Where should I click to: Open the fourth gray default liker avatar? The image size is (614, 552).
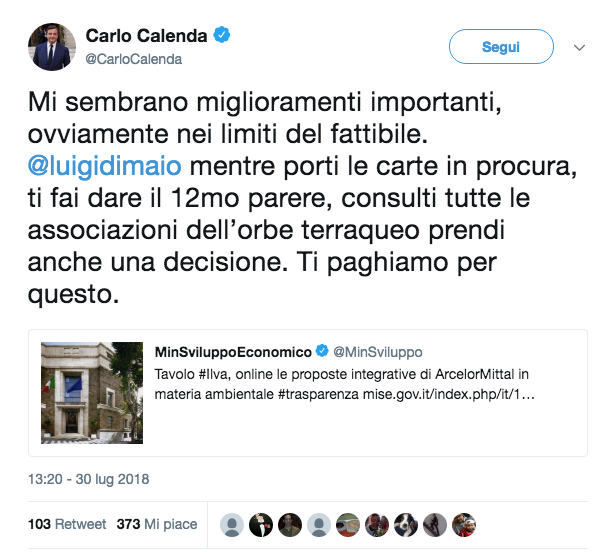pyautogui.click(x=319, y=525)
